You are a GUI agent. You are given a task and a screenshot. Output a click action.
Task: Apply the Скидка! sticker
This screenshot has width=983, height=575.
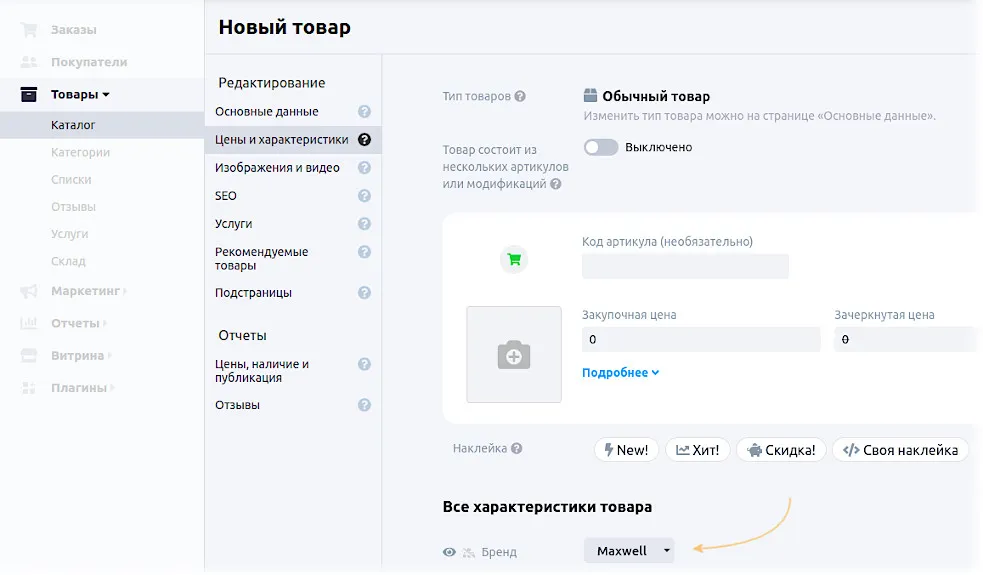pos(781,450)
